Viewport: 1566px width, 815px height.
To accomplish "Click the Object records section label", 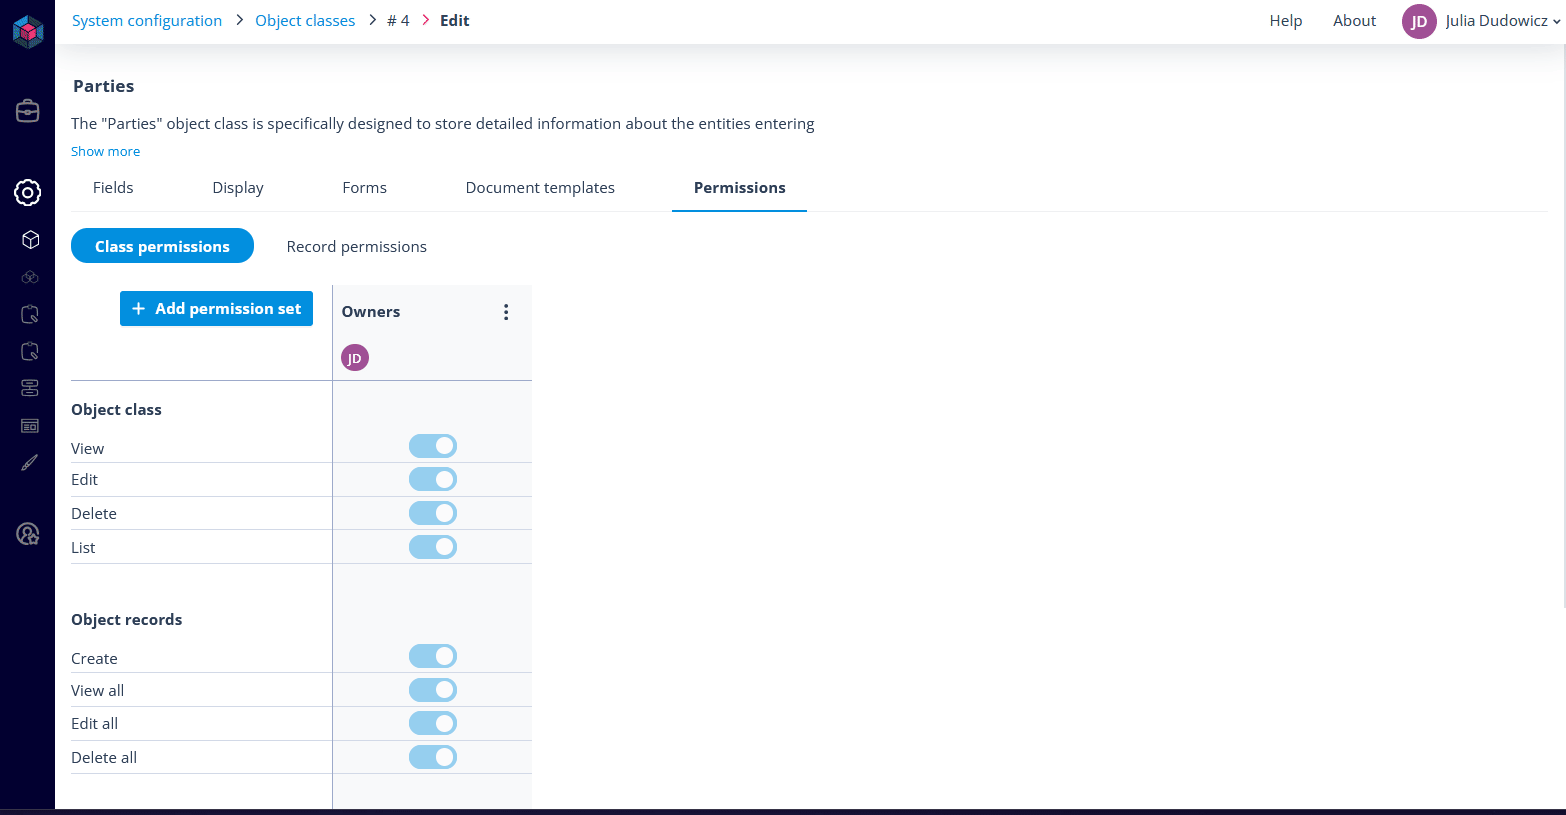I will 127,620.
